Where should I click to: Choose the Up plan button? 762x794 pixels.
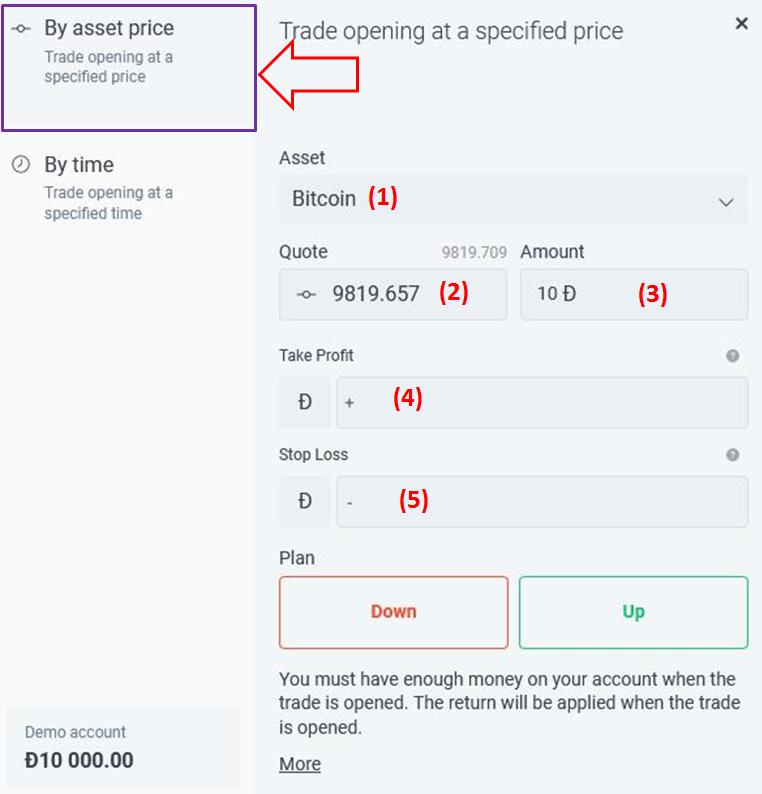[633, 612]
